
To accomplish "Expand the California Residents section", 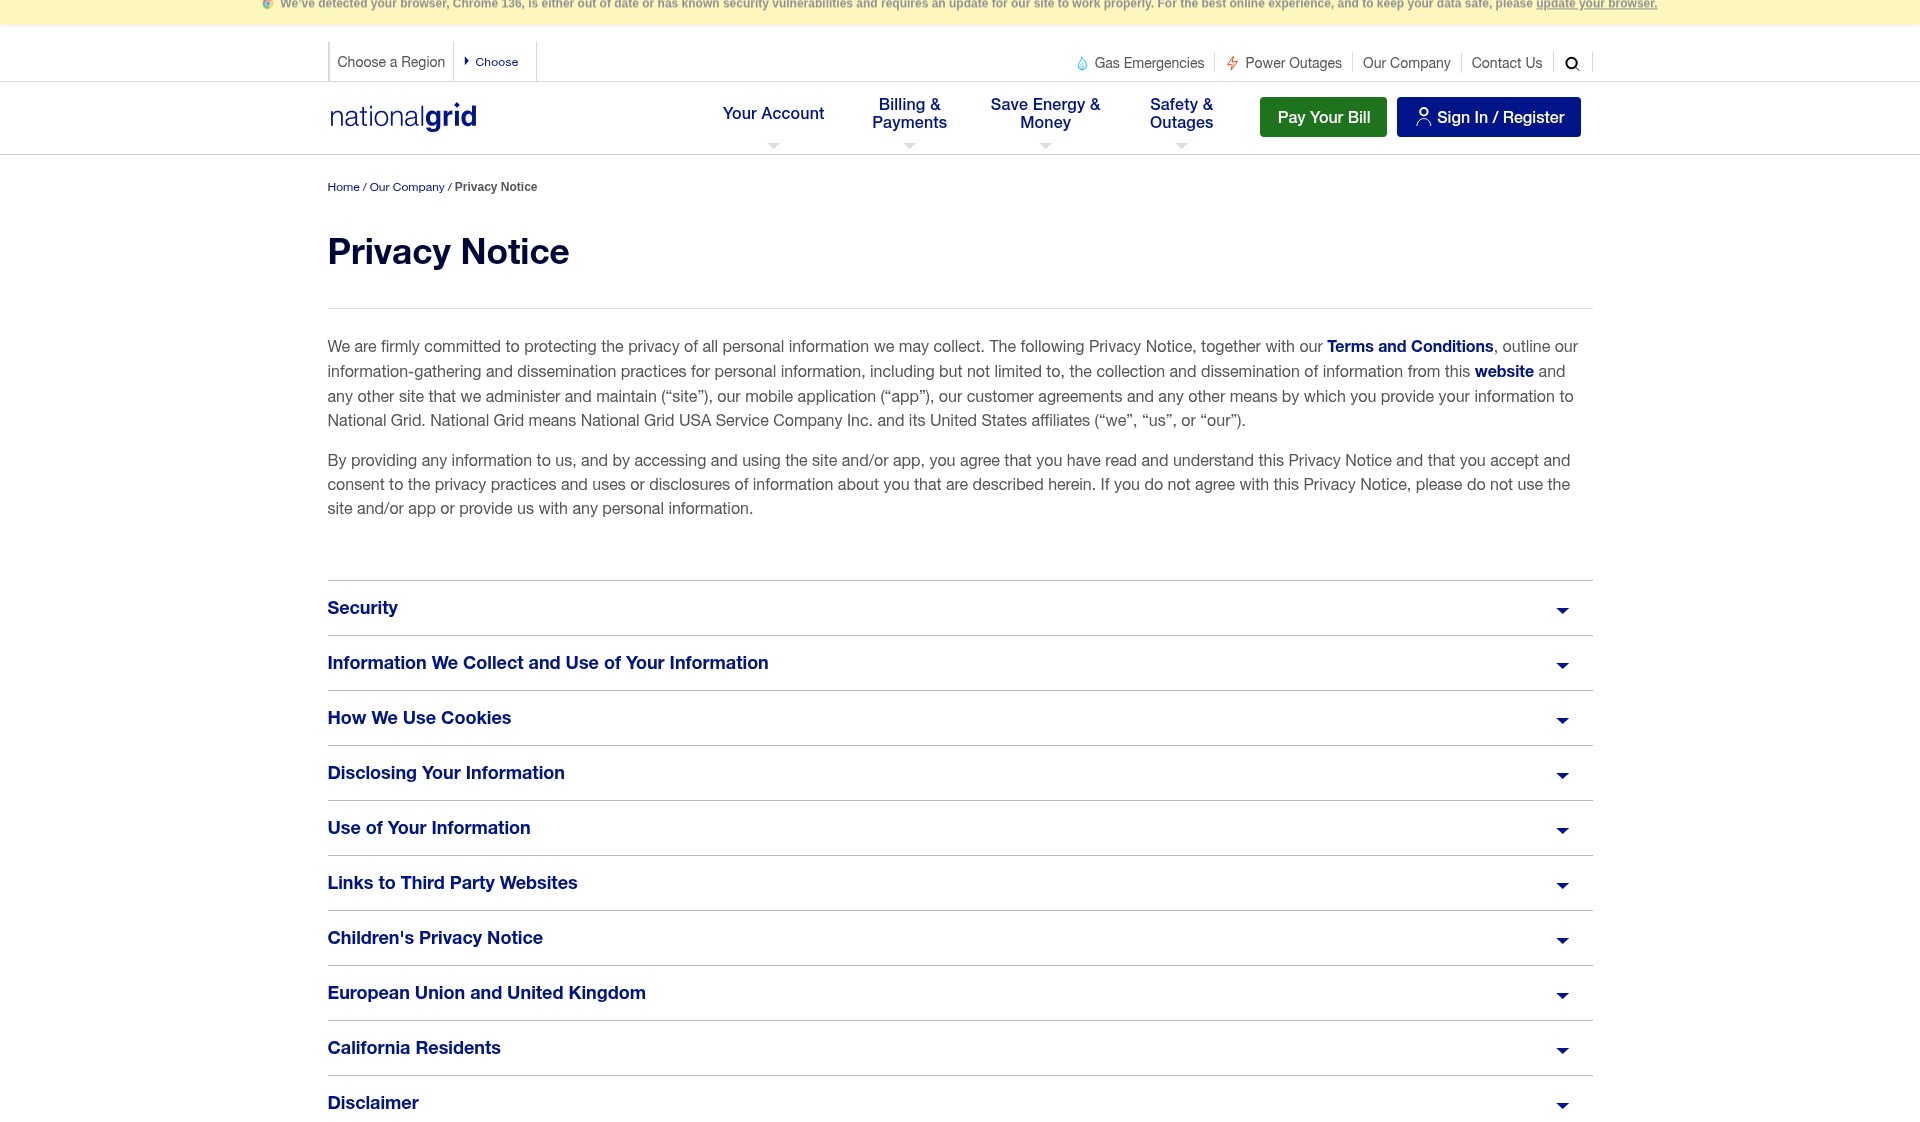I will [960, 1048].
